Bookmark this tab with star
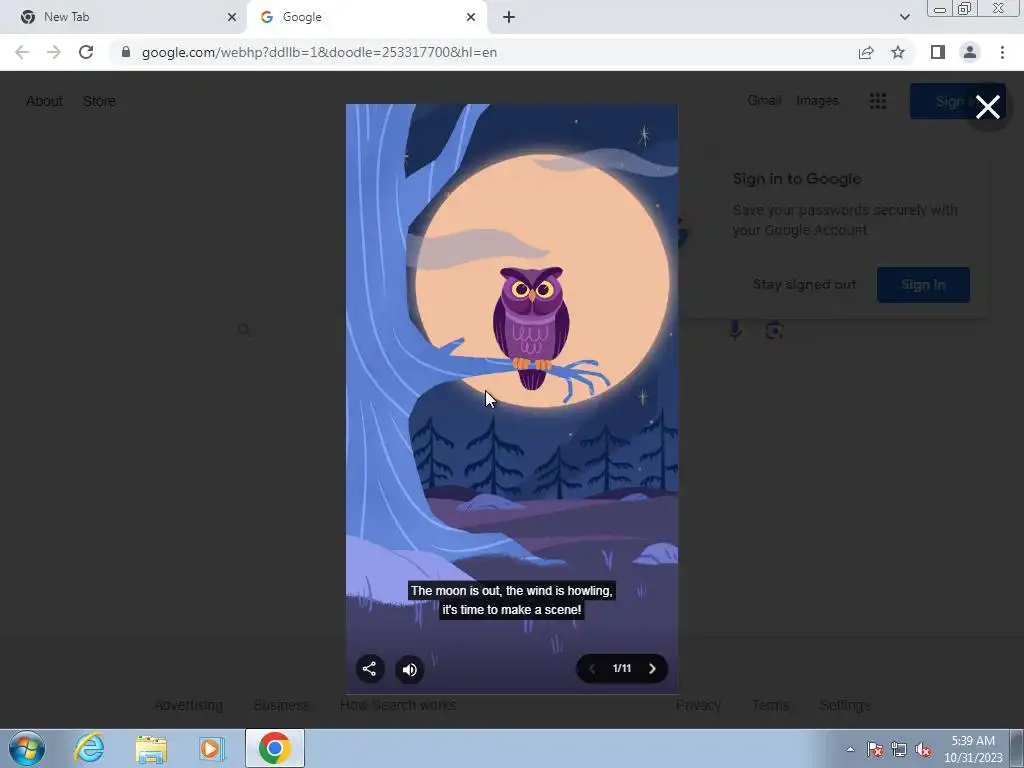Viewport: 1024px width, 768px height. (898, 52)
